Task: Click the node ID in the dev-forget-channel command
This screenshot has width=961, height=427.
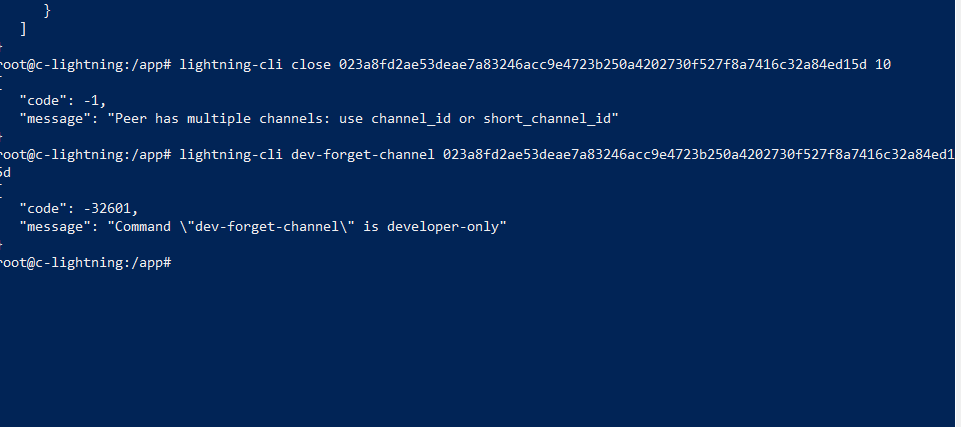Action: (698, 155)
